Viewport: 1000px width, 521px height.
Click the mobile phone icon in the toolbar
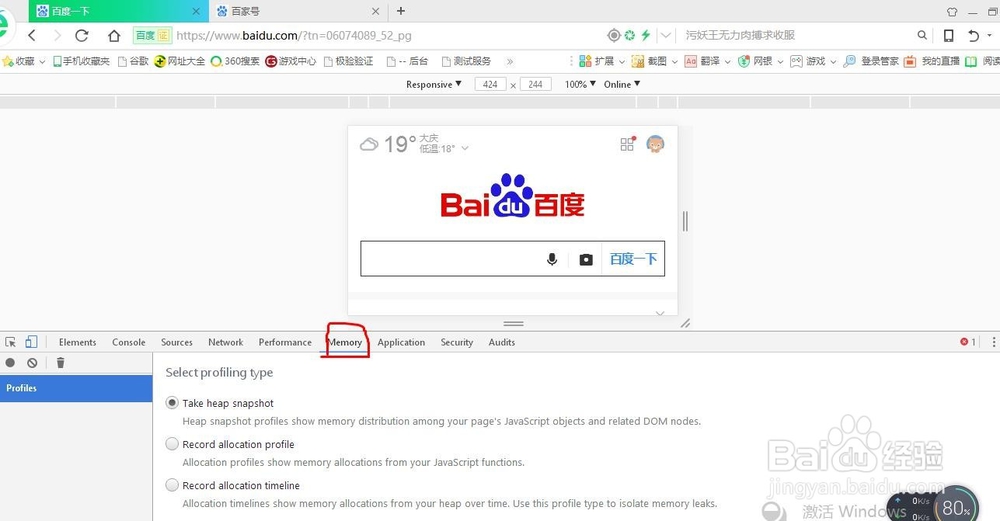coord(949,36)
